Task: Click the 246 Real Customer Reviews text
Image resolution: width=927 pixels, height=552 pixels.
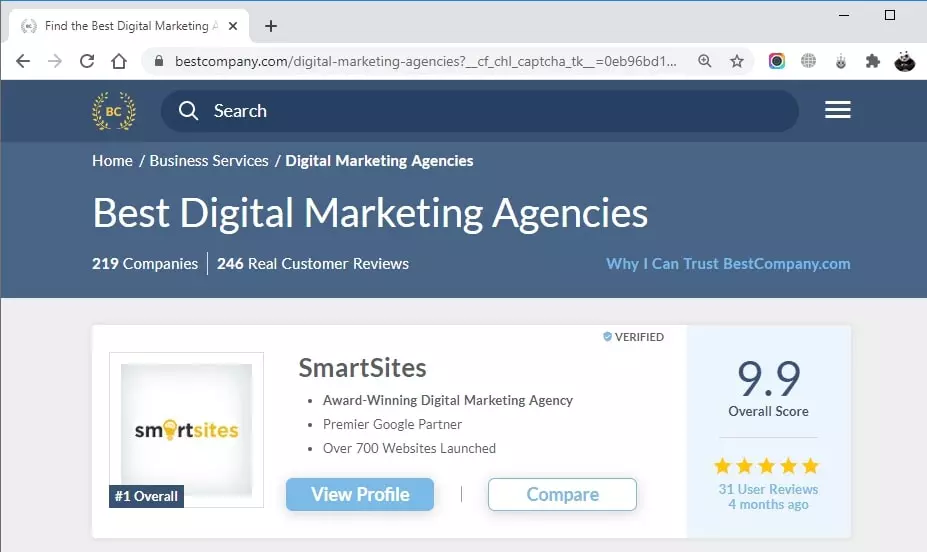Action: coord(313,264)
